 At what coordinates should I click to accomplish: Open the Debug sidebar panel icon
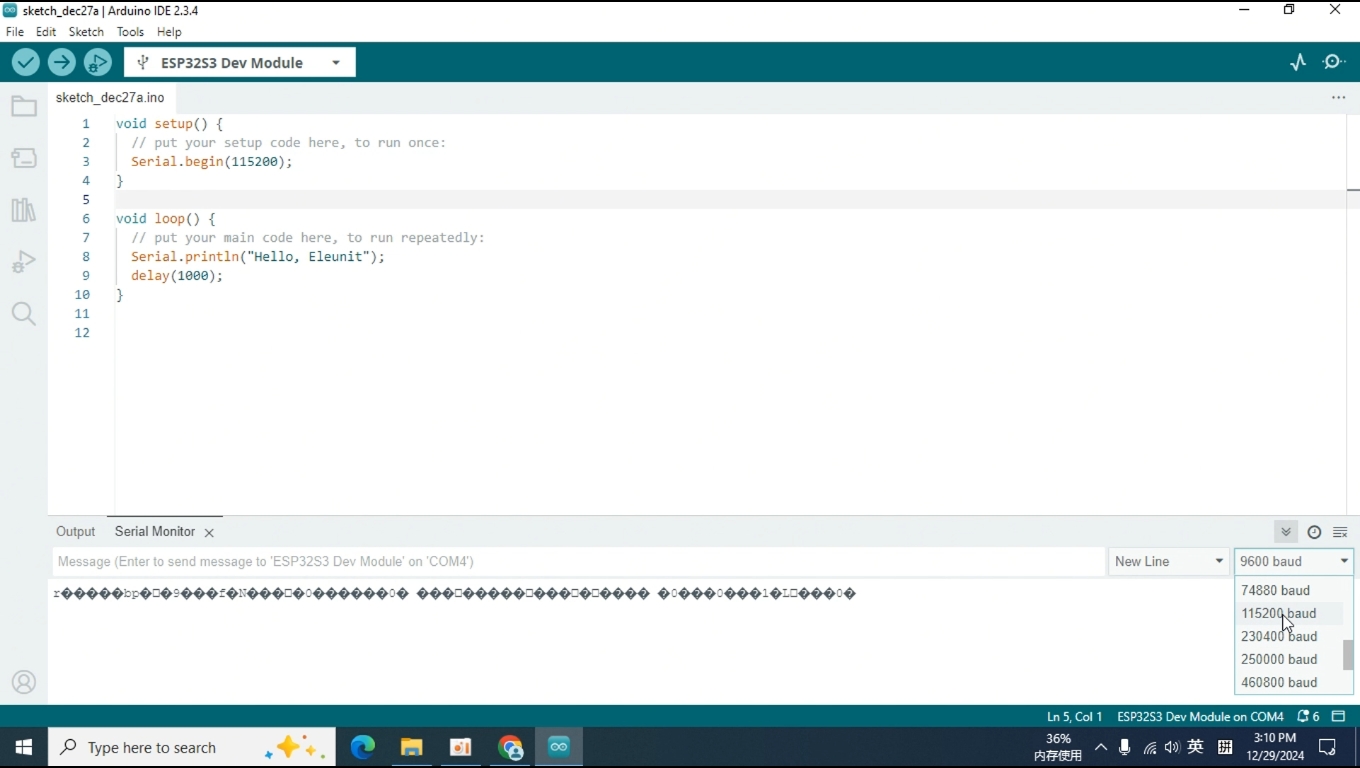point(24,262)
